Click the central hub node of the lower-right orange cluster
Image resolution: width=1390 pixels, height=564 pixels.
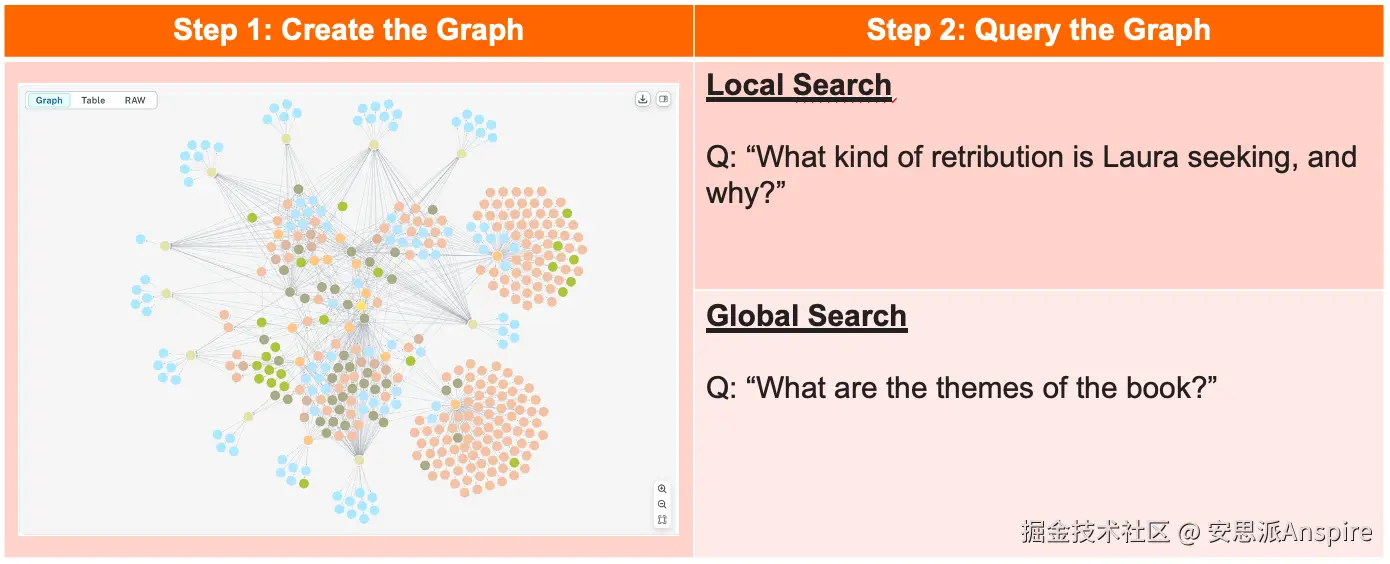click(456, 405)
